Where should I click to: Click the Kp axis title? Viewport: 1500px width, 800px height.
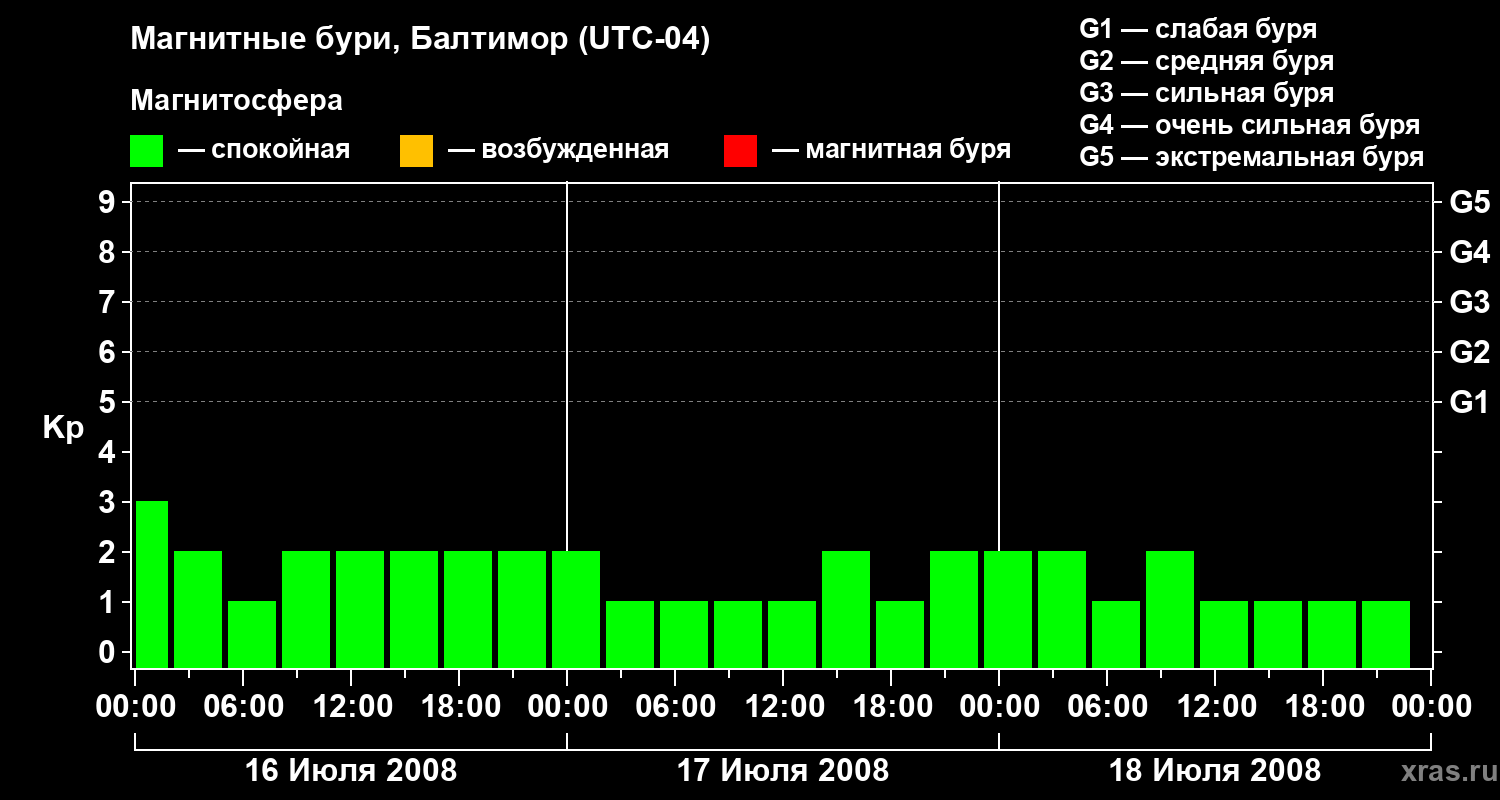pyautogui.click(x=63, y=428)
